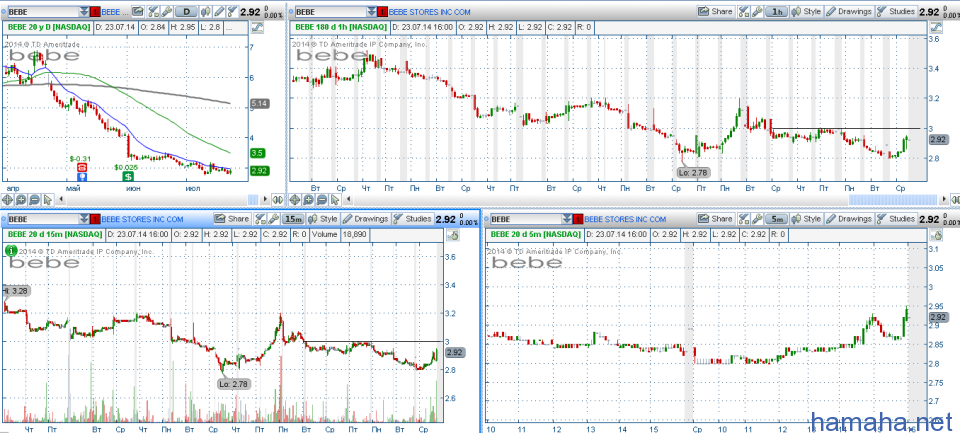Toggle chart mode icon beside daily chart header
Viewport: 960px width, 433px height.
tap(257, 28)
